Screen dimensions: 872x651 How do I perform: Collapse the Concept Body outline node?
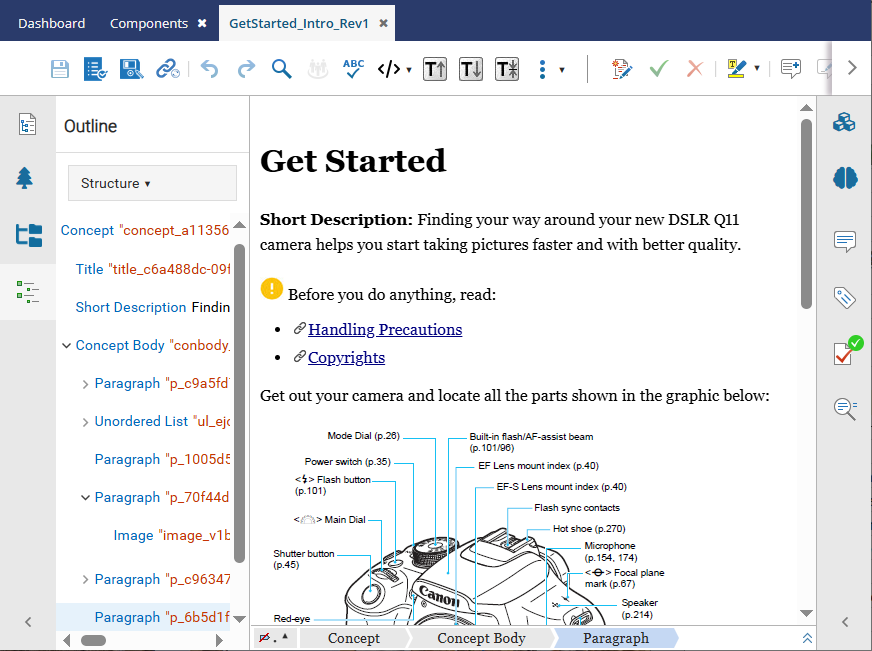click(x=66, y=346)
